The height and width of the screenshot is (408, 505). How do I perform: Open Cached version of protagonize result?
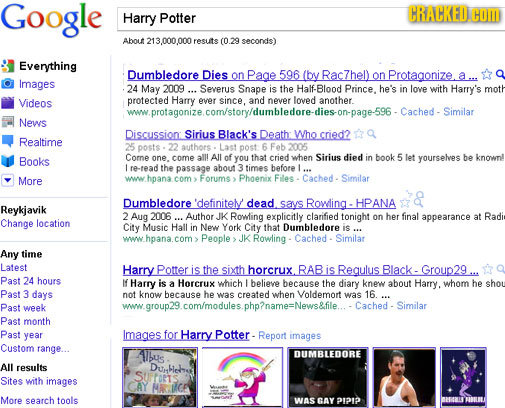coord(417,112)
